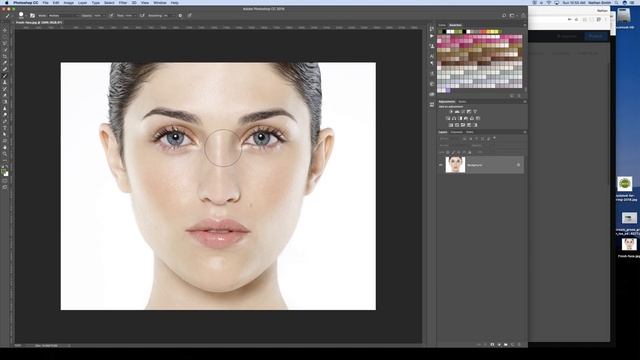Open the Smoothing value dropdown
This screenshot has height=360, width=640.
(169, 16)
